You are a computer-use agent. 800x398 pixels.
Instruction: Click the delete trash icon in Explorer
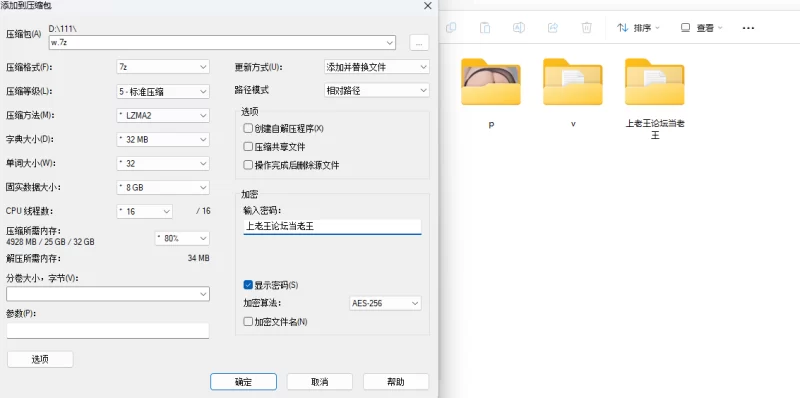(x=587, y=28)
